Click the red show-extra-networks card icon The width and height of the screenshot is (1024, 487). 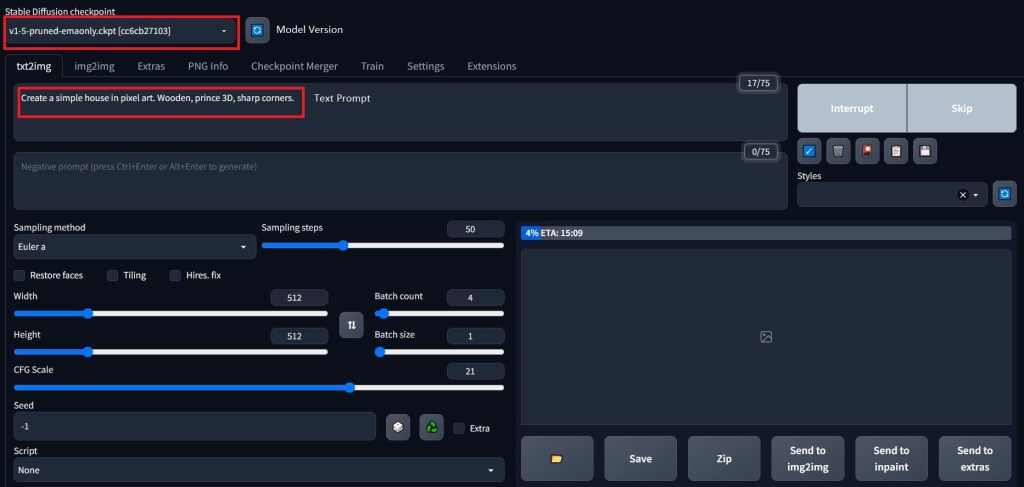867,151
